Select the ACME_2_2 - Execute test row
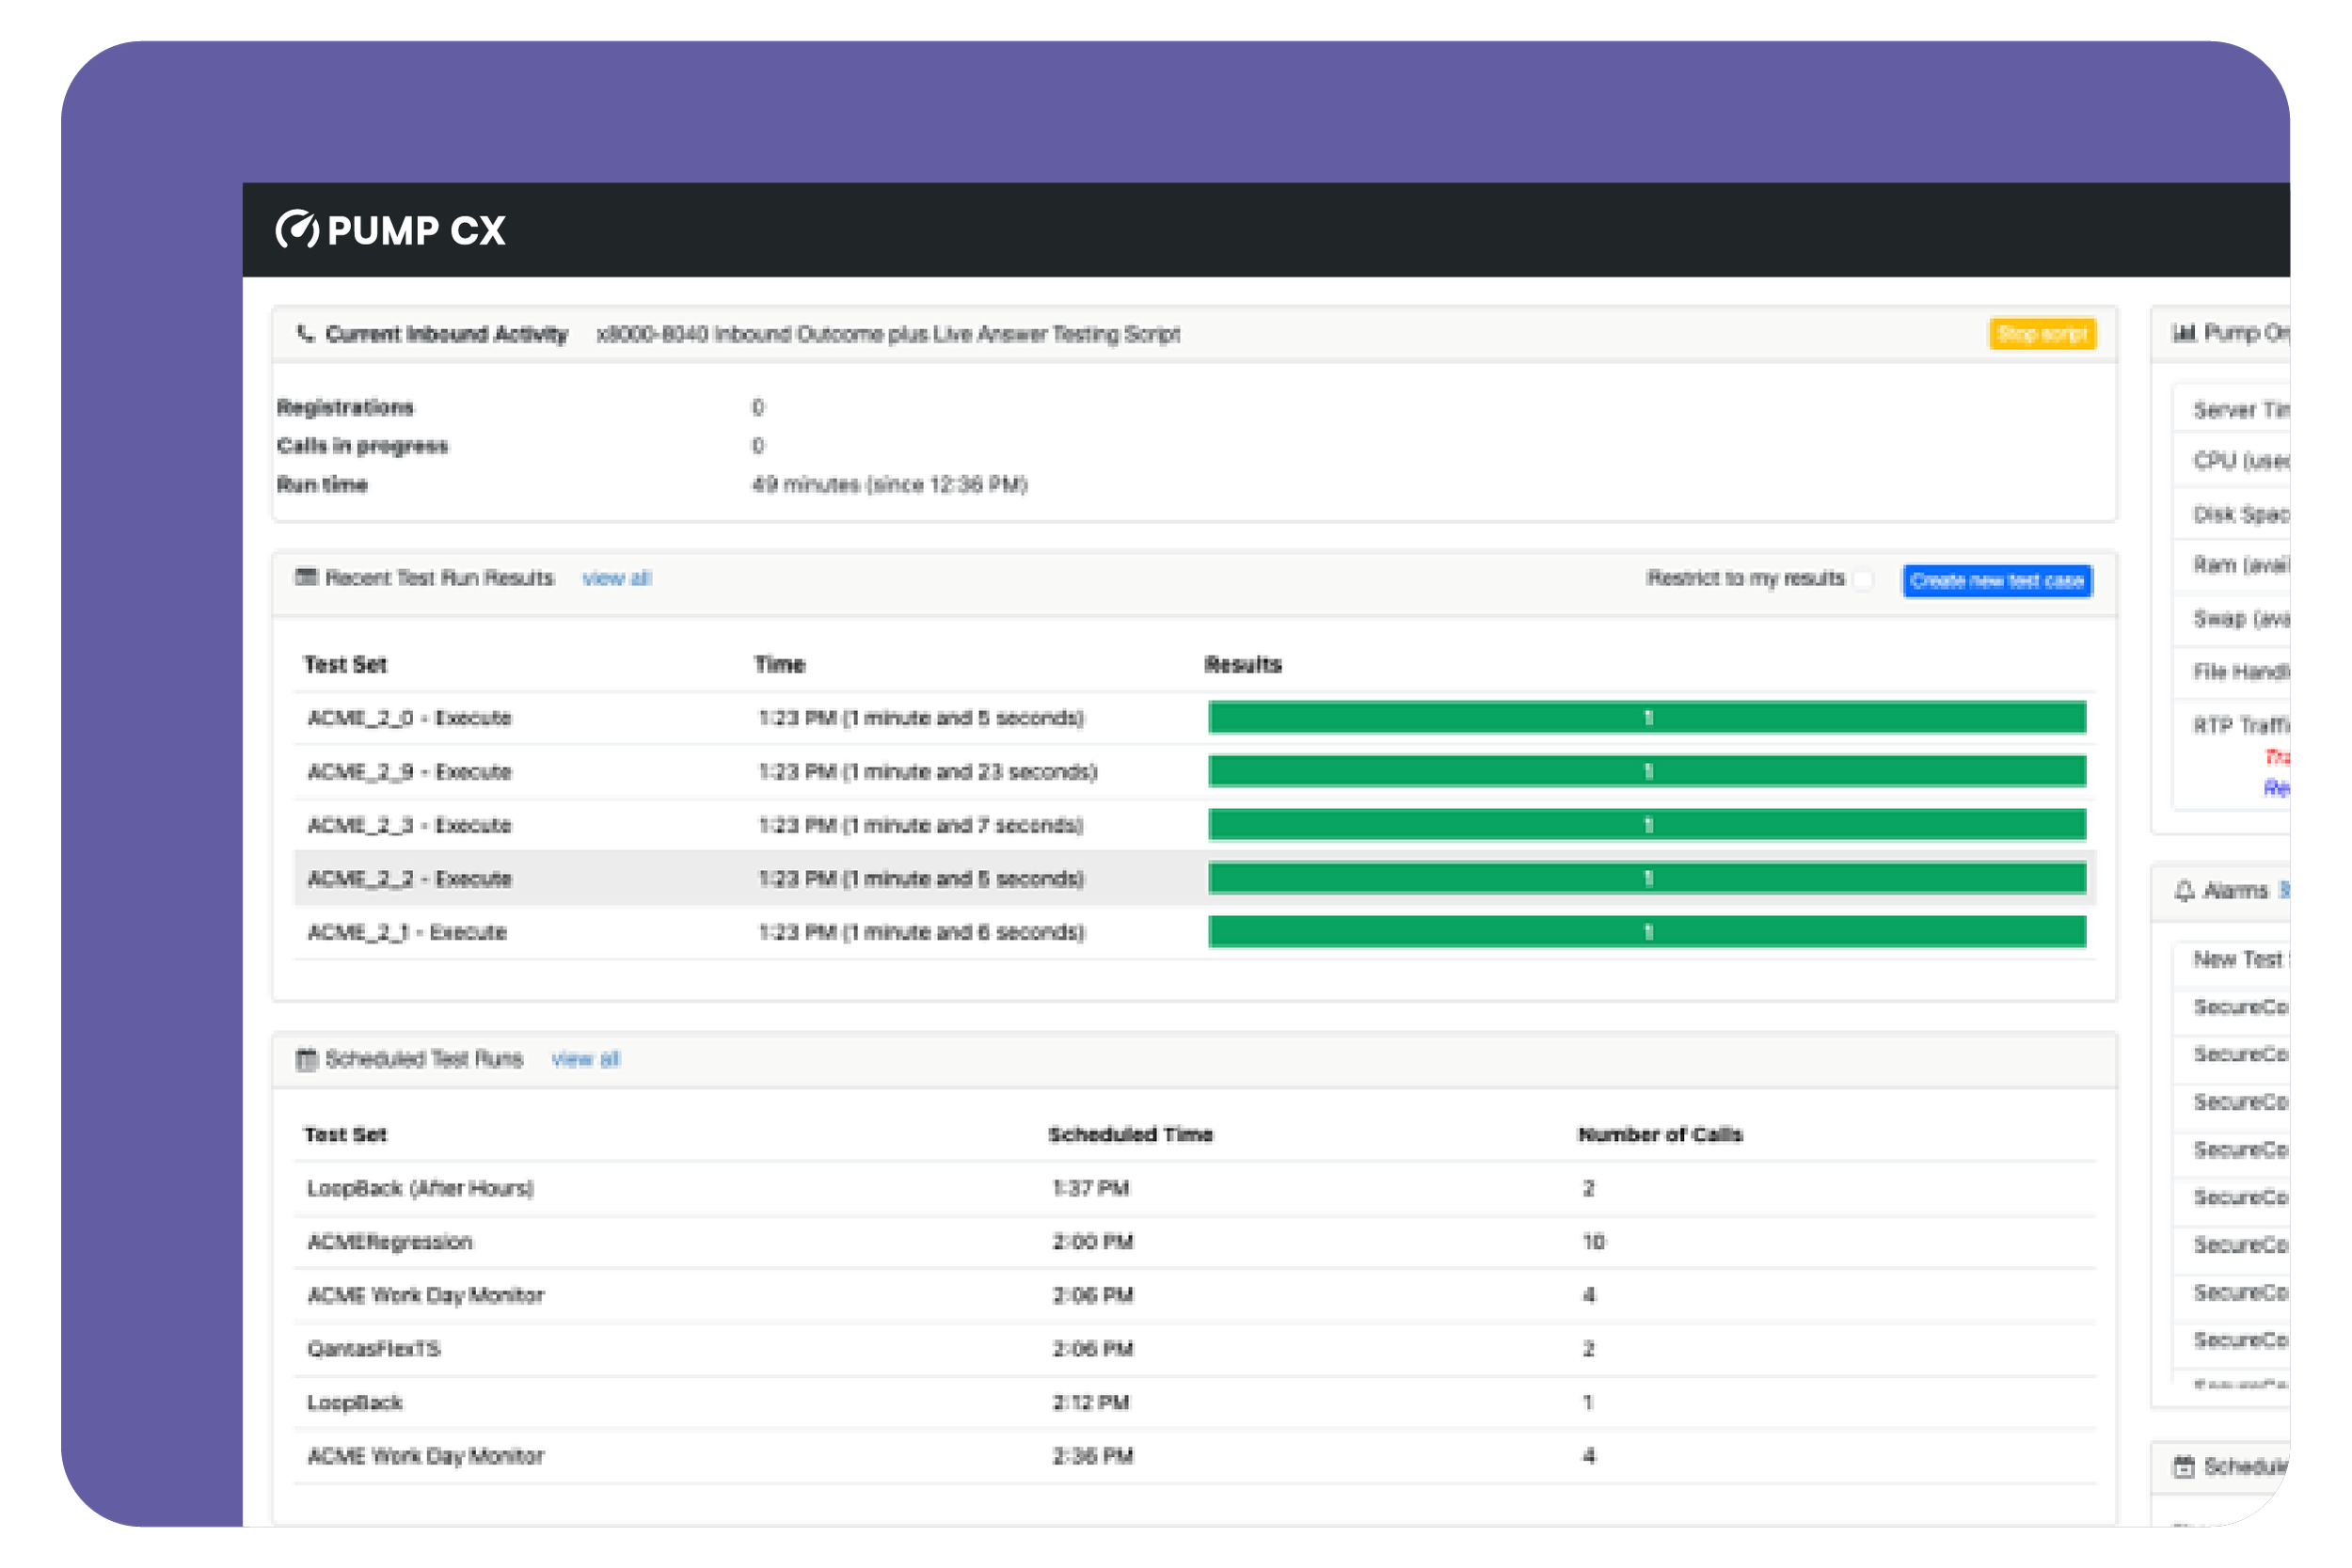This screenshot has height=1568, width=2352. tap(410, 879)
